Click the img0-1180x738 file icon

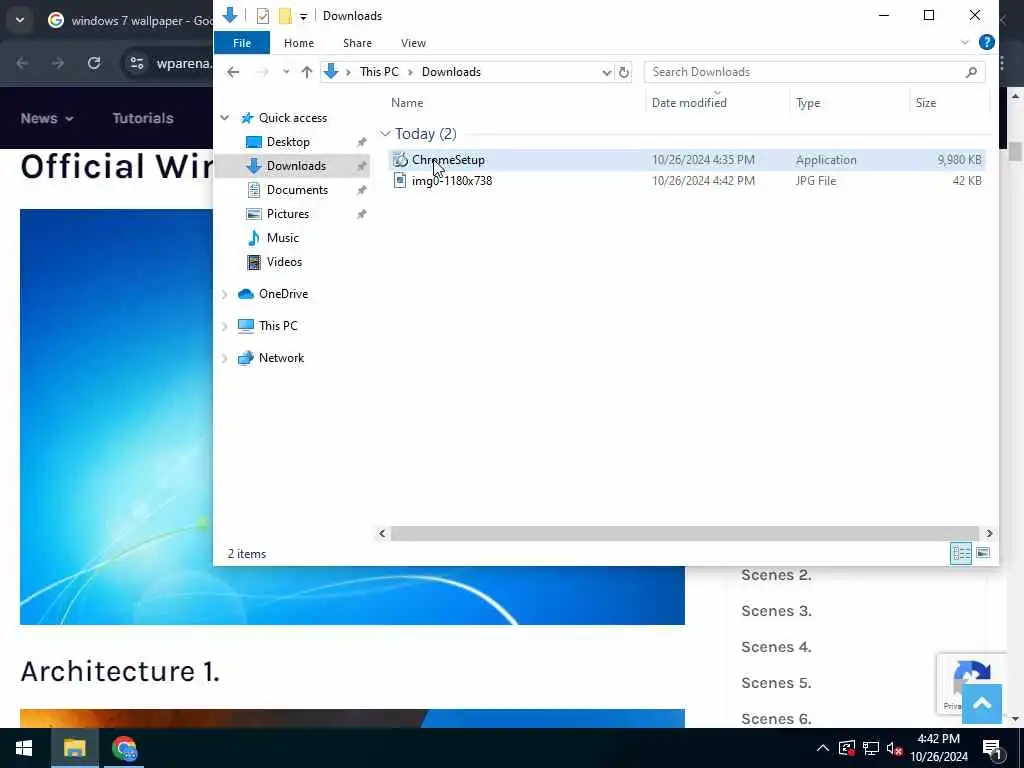coord(400,181)
